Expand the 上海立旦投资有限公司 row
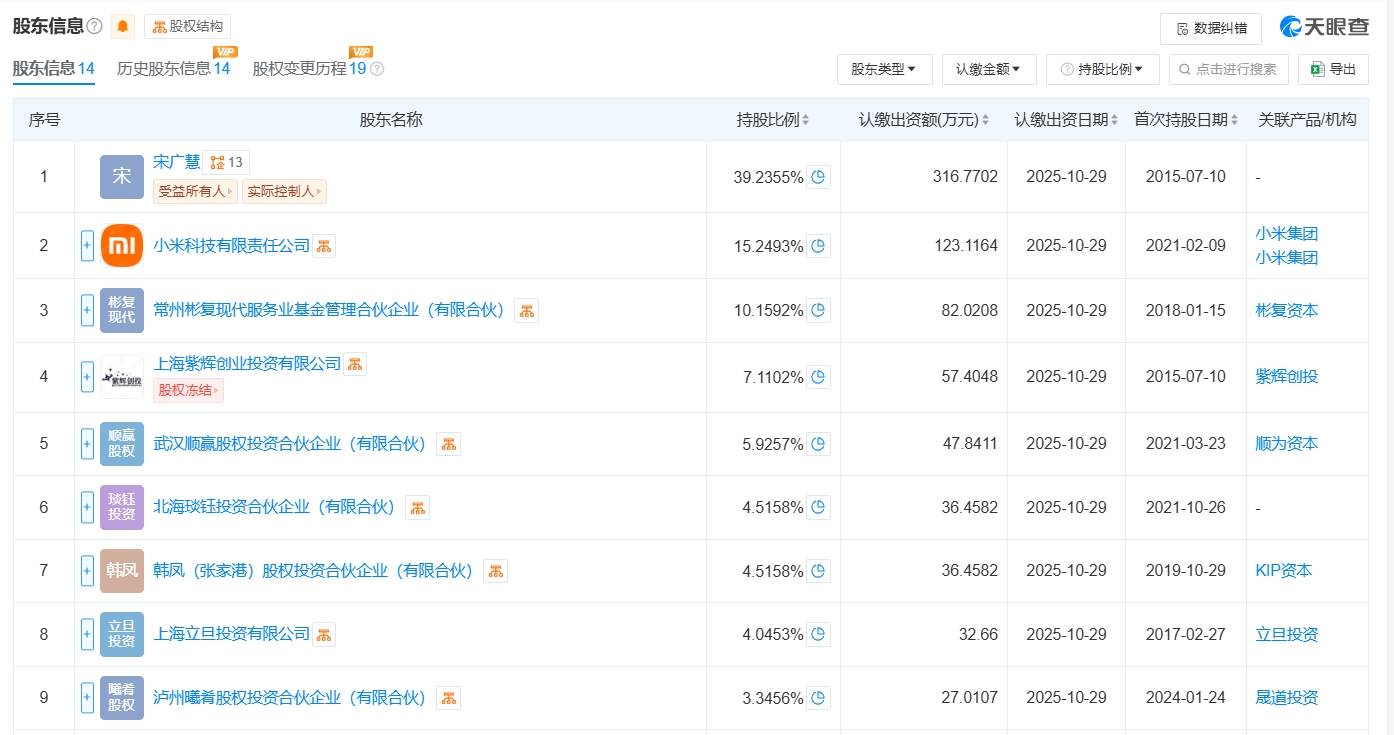 click(x=87, y=635)
